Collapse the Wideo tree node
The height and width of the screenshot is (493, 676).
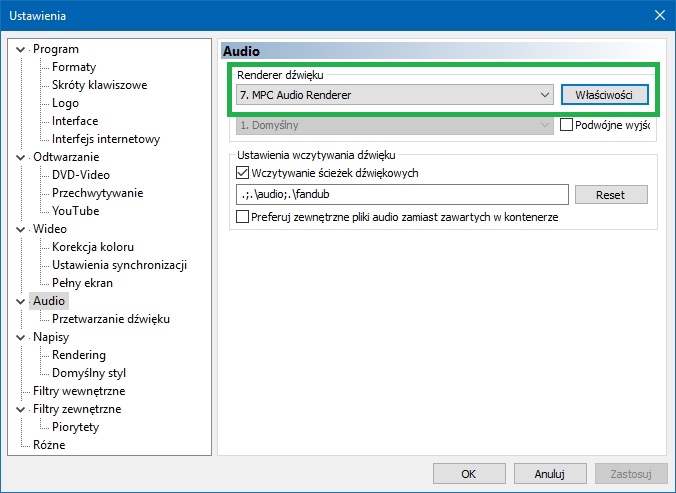pyautogui.click(x=20, y=229)
